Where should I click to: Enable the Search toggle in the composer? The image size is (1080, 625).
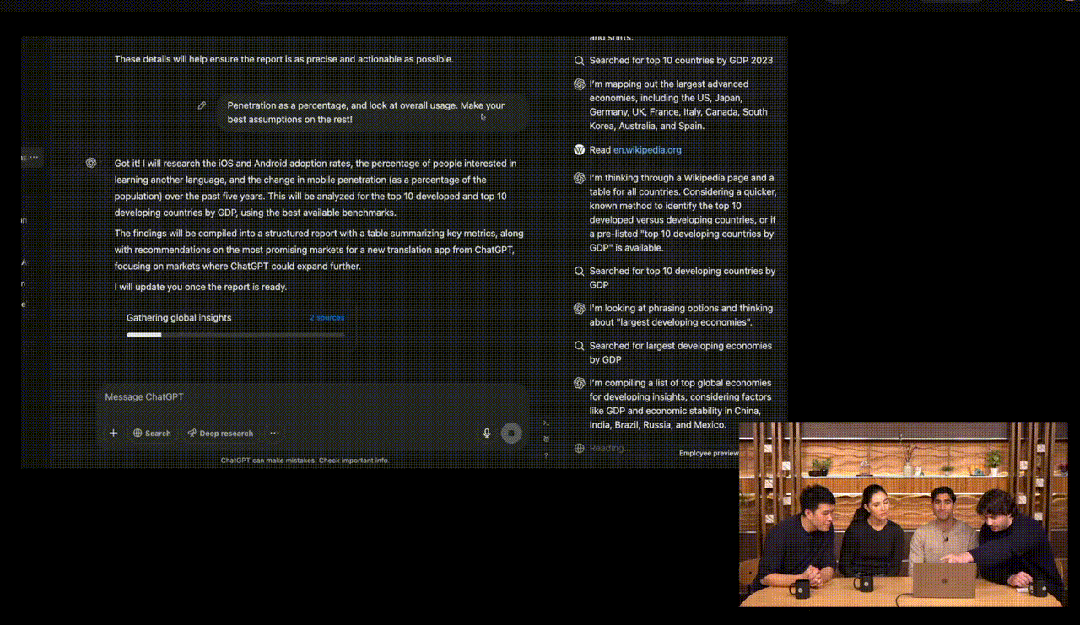pyautogui.click(x=150, y=433)
